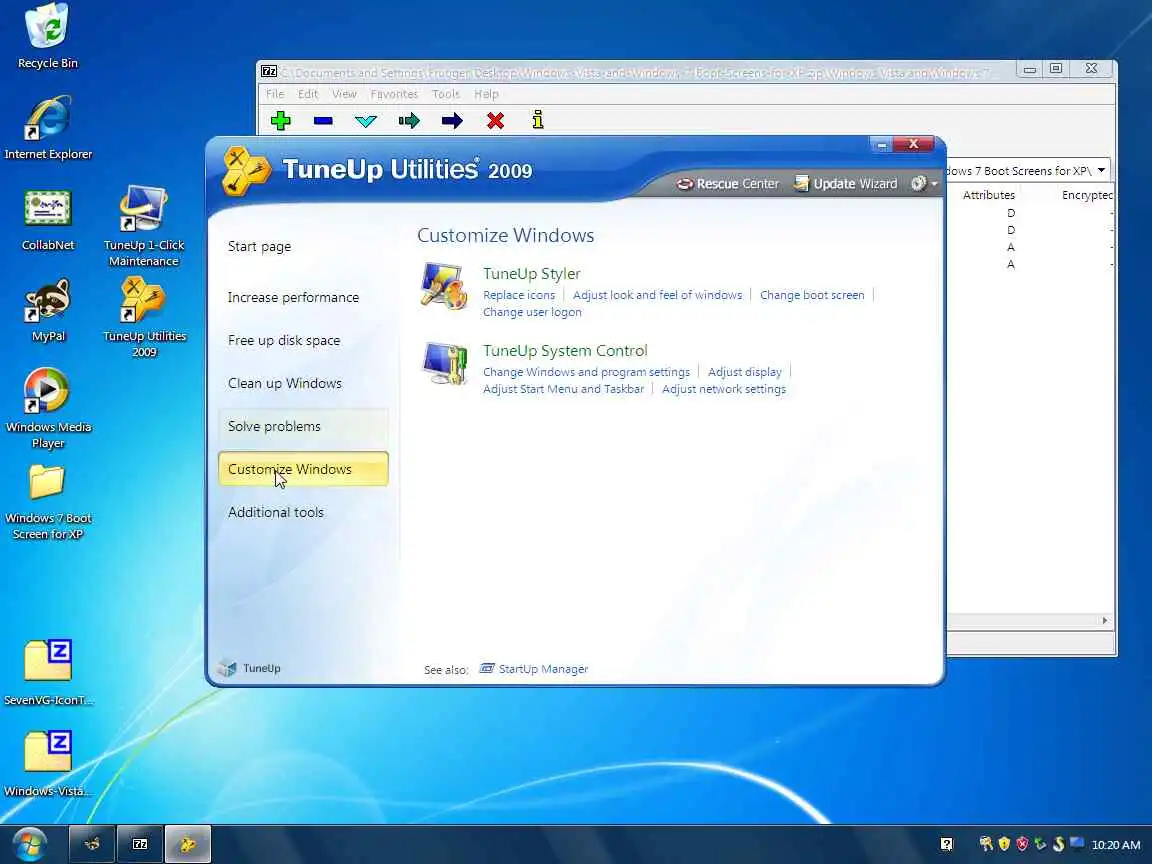The height and width of the screenshot is (864, 1152).
Task: Open TuneUp Utilities 2009 desktop shortcut
Action: tap(144, 317)
